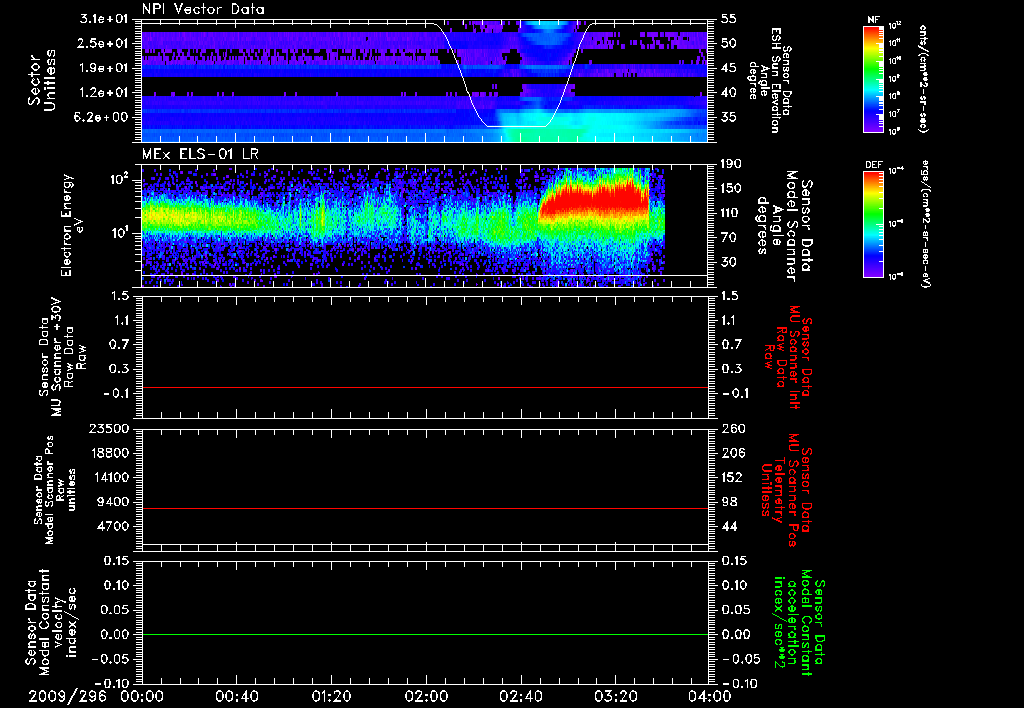Click the red line in MU Scanner +30V plot
The image size is (1024, 708).
[424, 387]
